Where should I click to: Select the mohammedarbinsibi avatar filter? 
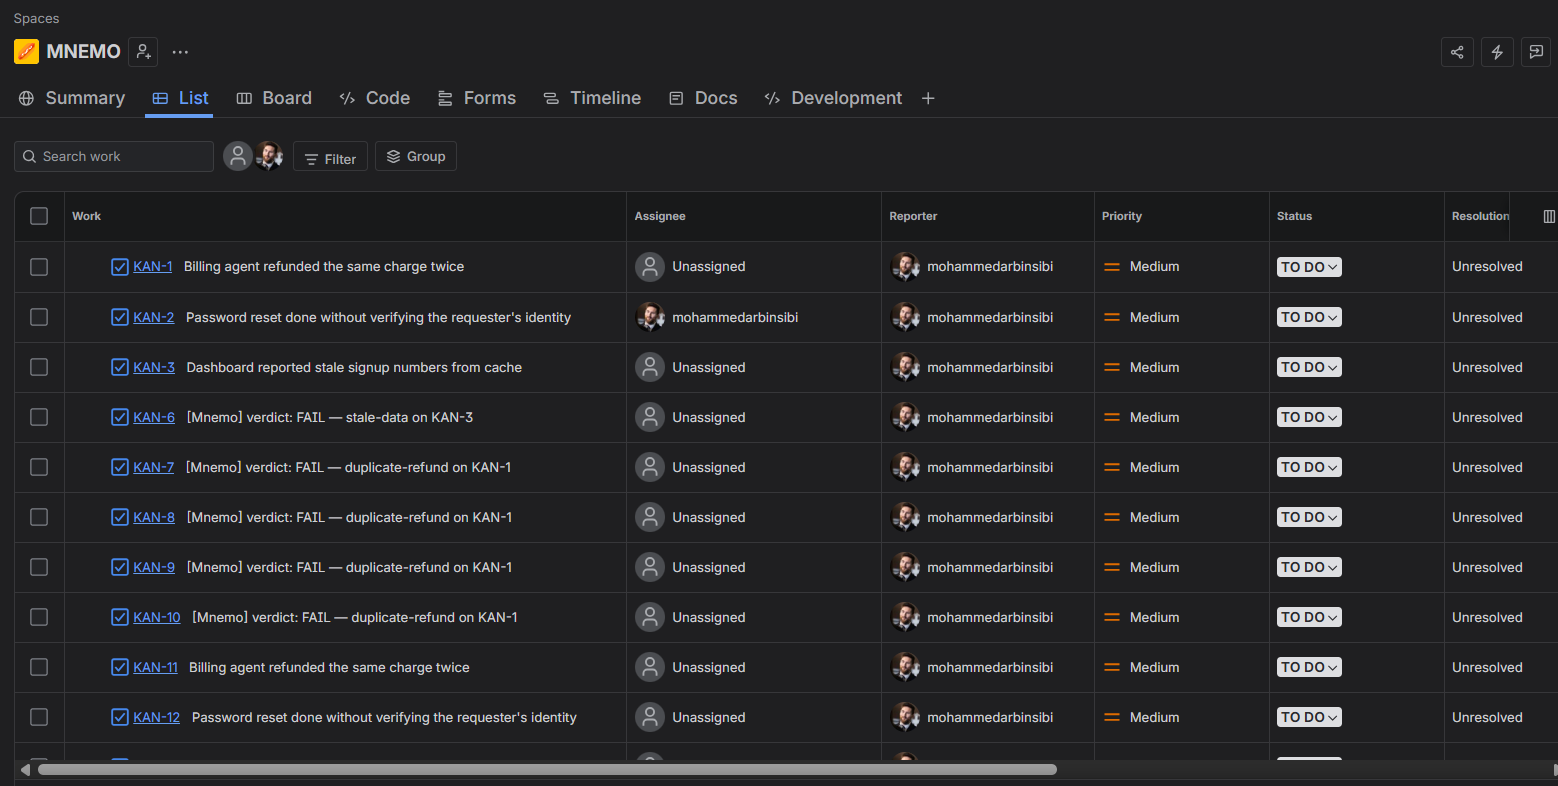point(268,156)
